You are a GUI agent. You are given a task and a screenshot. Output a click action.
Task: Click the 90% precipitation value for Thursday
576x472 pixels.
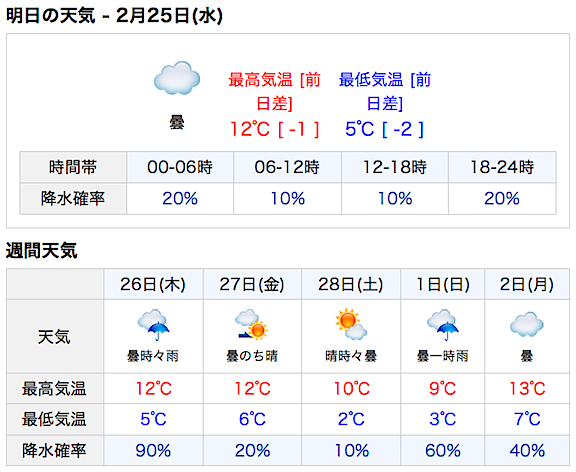[153, 451]
